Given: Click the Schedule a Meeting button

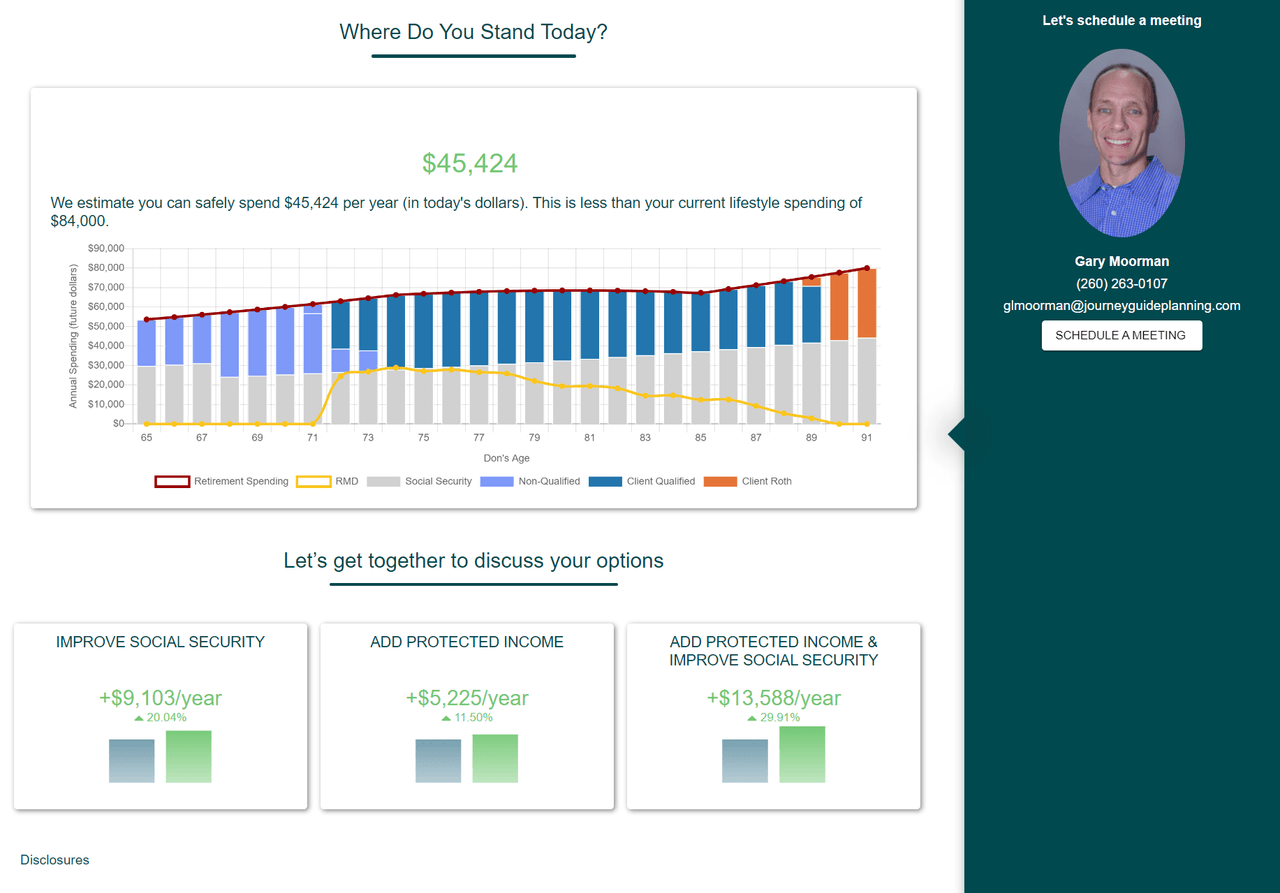Looking at the screenshot, I should 1122,335.
